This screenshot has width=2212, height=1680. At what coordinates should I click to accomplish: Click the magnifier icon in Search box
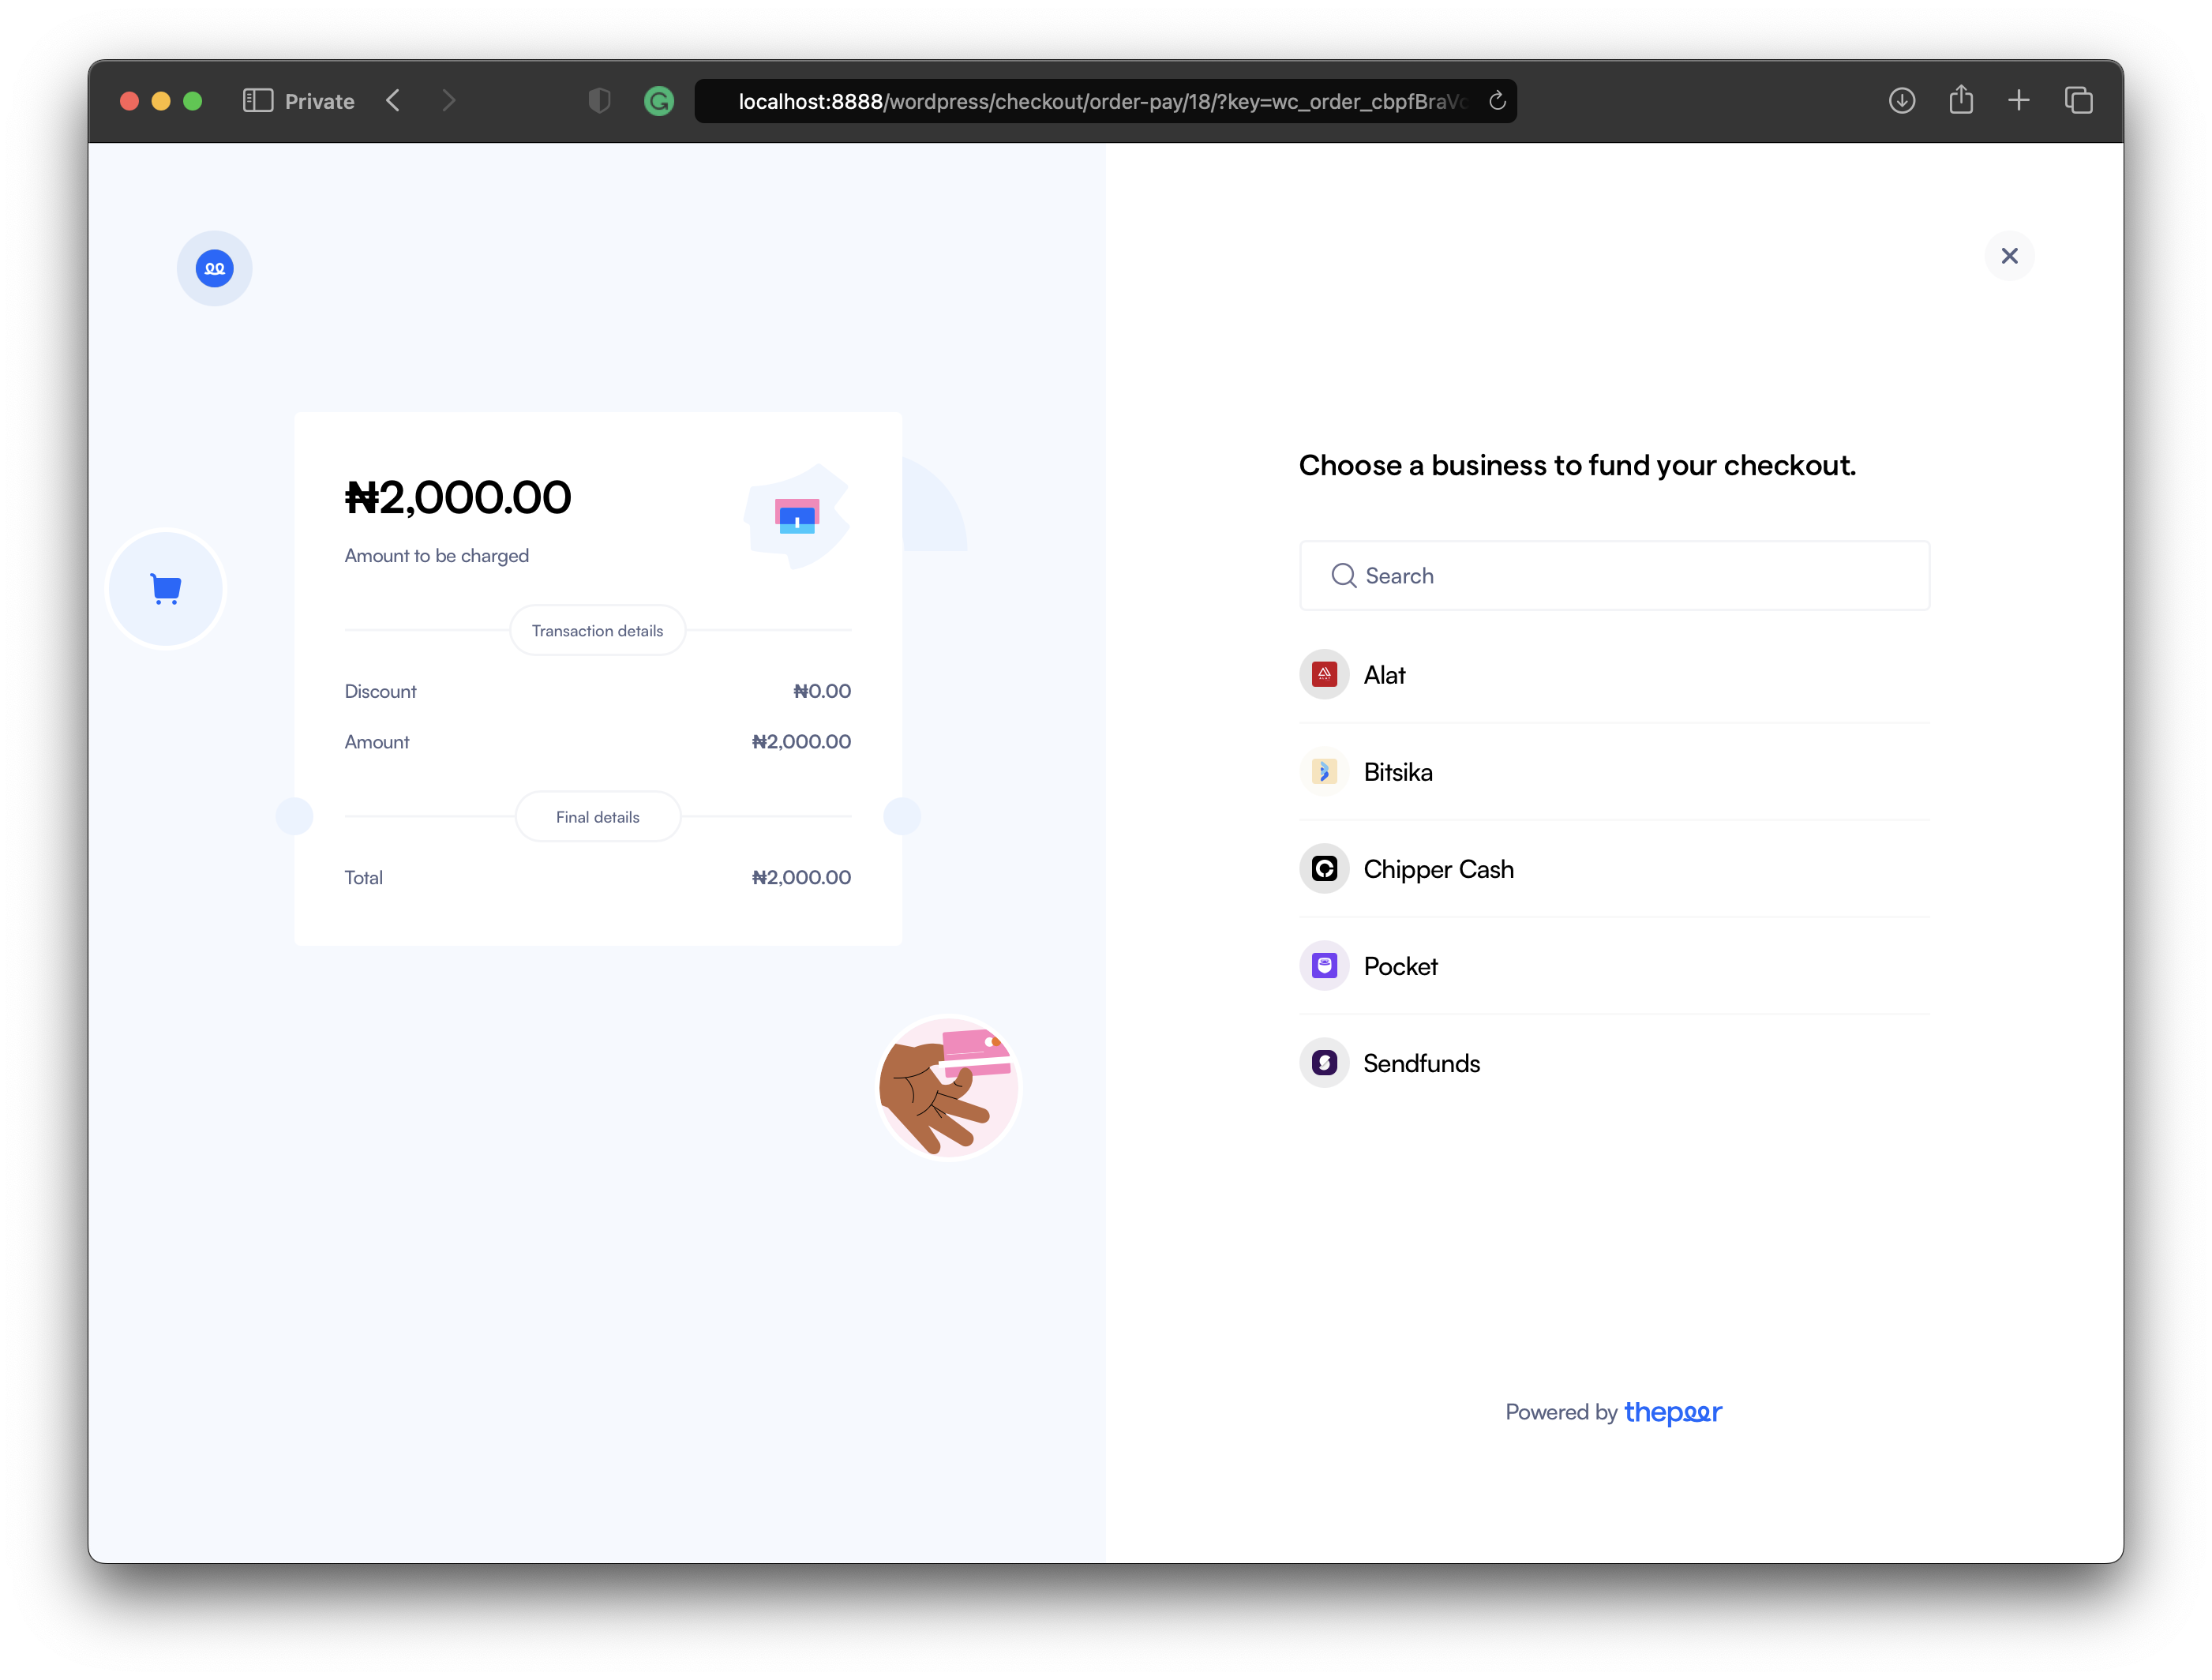[1343, 576]
